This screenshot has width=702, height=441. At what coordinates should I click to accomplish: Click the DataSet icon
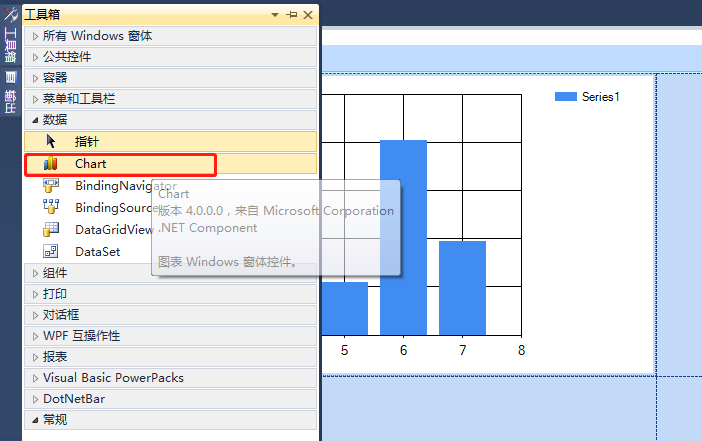(x=51, y=251)
